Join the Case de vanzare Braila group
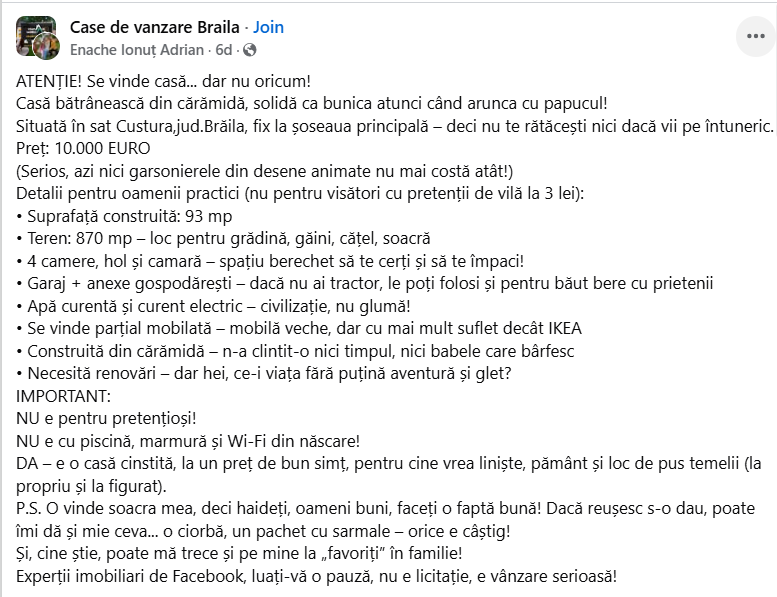777x597 pixels. 268,27
